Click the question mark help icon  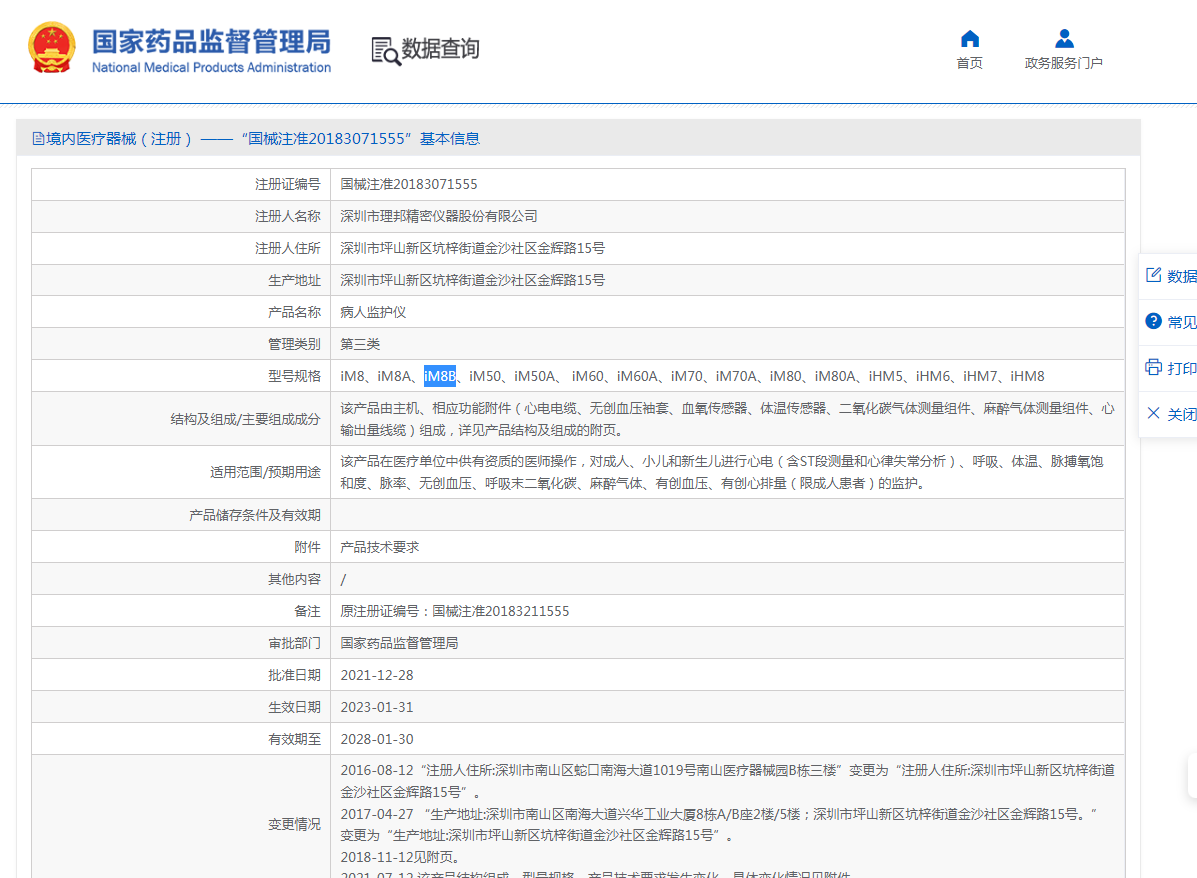point(1153,321)
